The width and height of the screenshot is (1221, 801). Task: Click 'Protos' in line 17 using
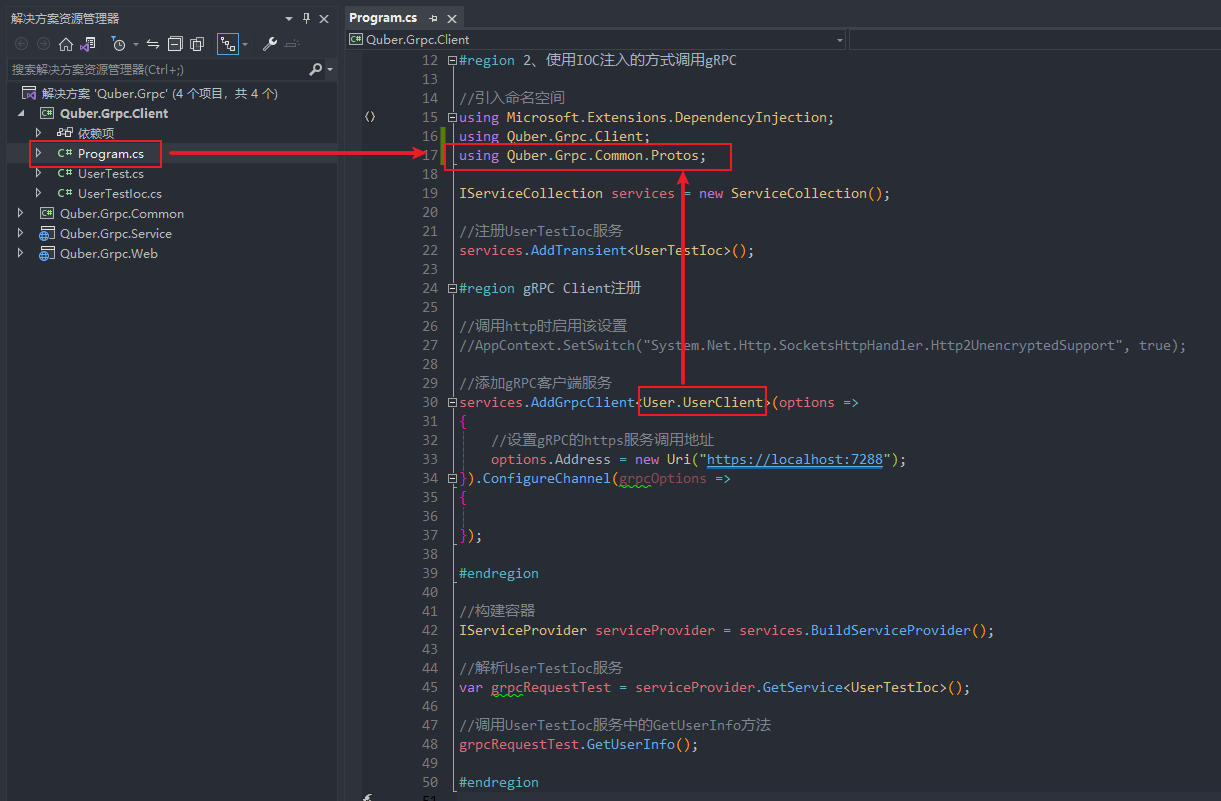[674, 155]
